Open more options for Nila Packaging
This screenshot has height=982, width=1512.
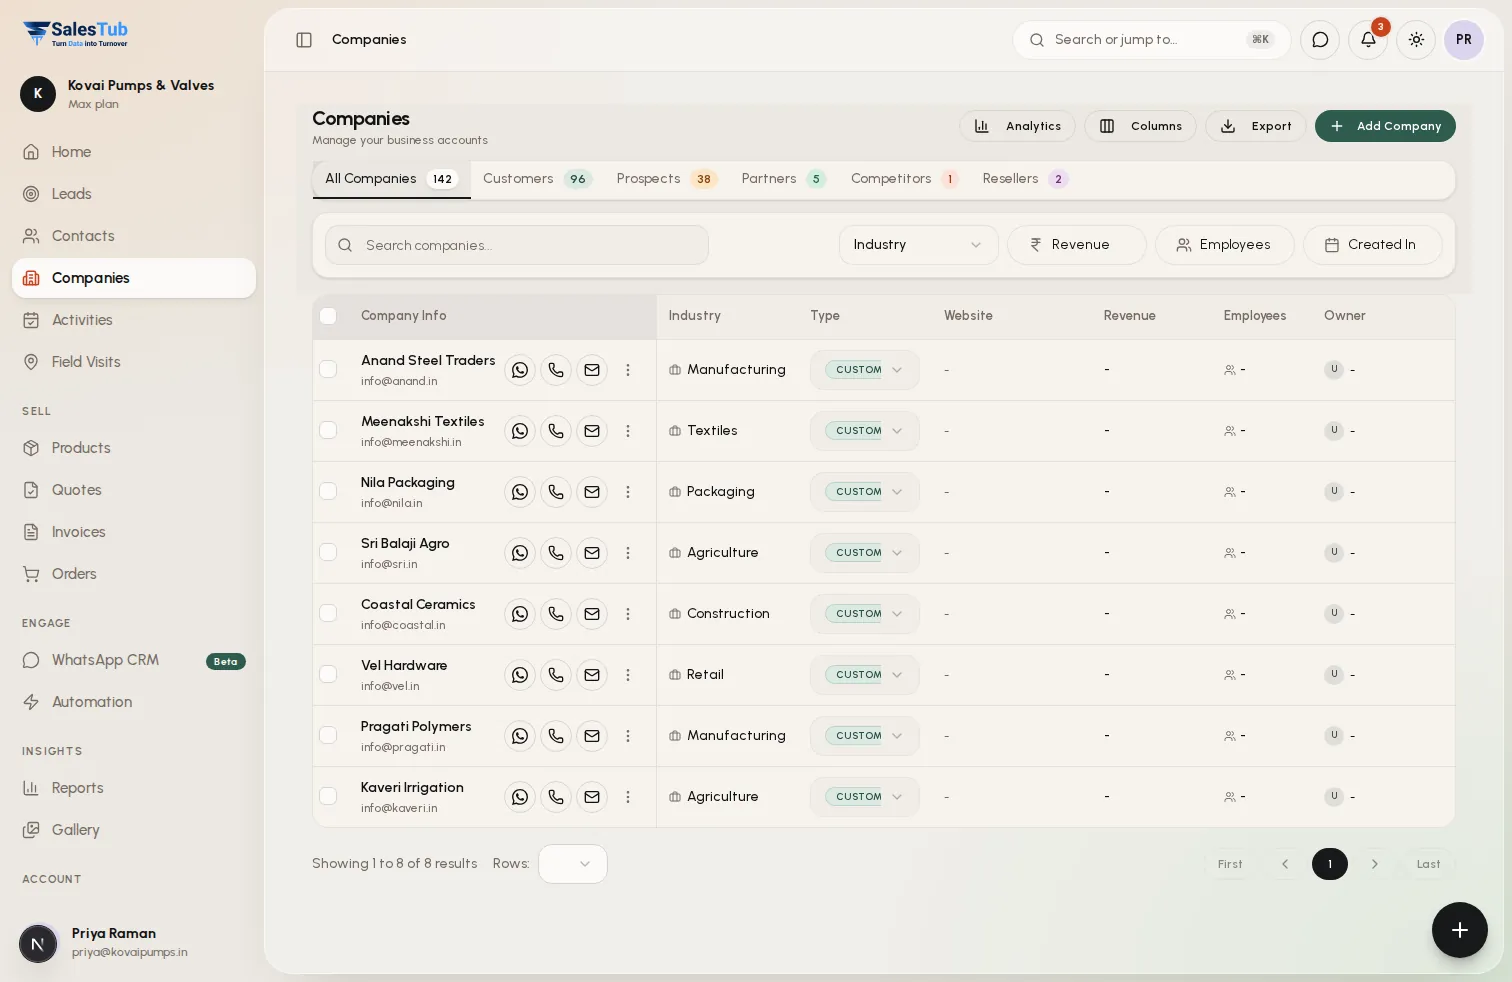[x=628, y=492]
